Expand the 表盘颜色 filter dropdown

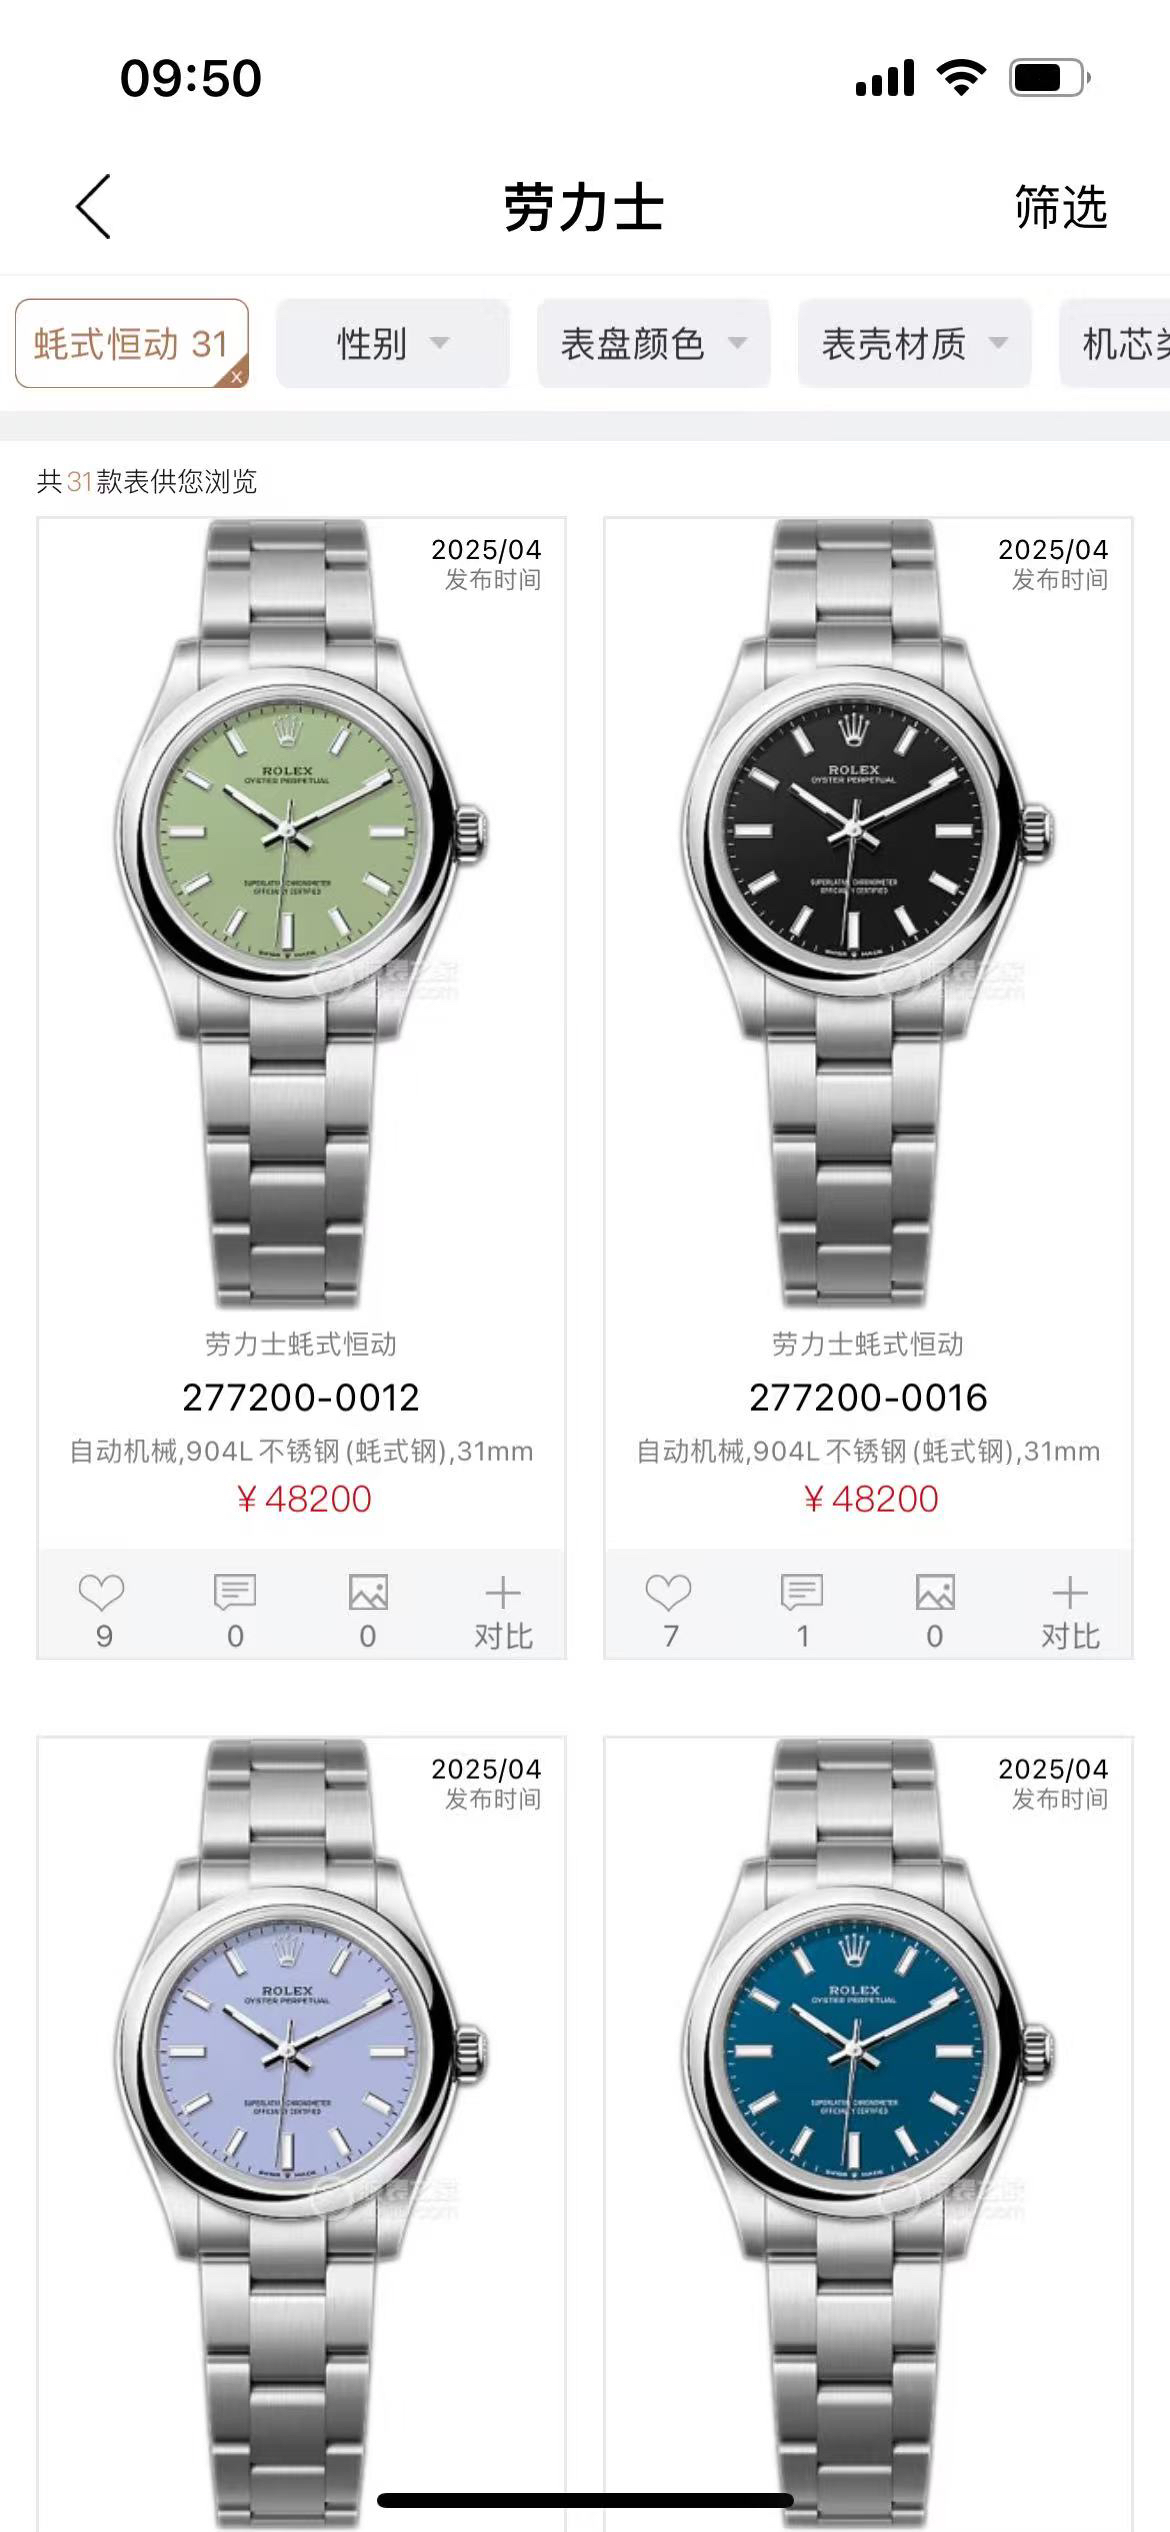[654, 343]
